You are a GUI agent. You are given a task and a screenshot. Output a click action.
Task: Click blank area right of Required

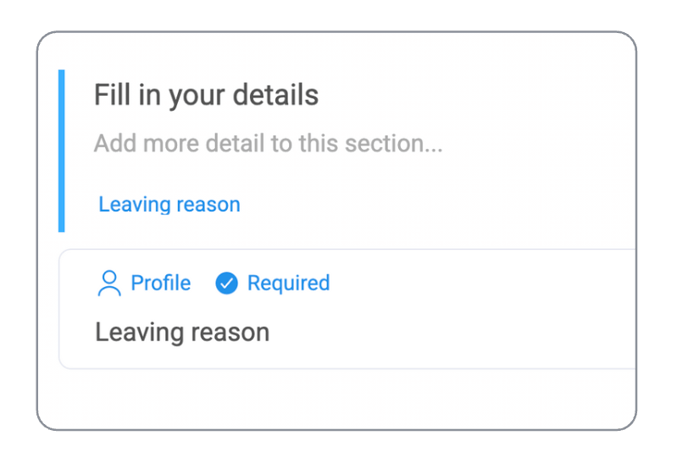[x=483, y=283]
